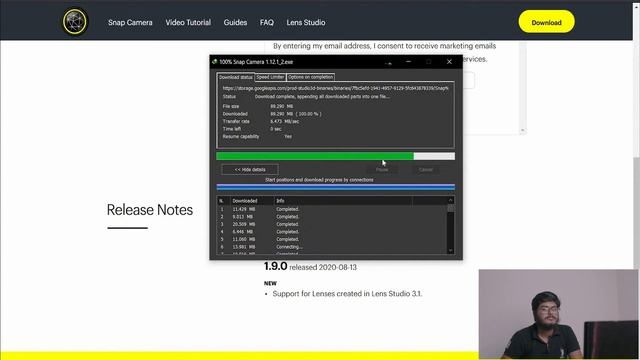
Task: Click the Resume capability value Yes
Action: 288,136
